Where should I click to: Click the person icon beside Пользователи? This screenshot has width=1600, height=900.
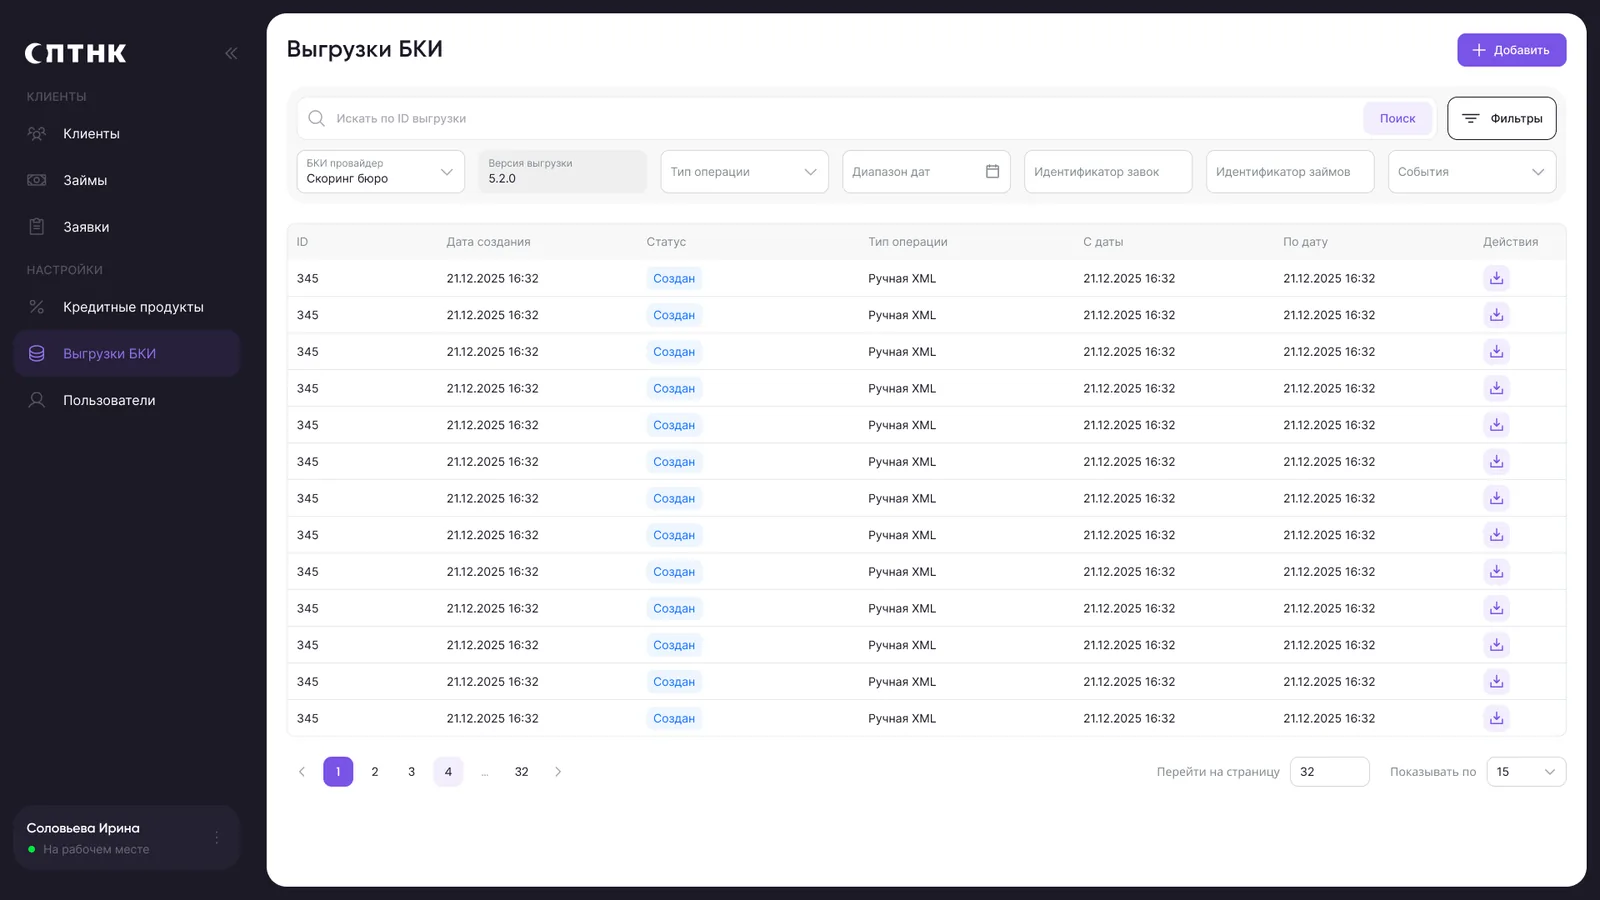click(x=37, y=400)
